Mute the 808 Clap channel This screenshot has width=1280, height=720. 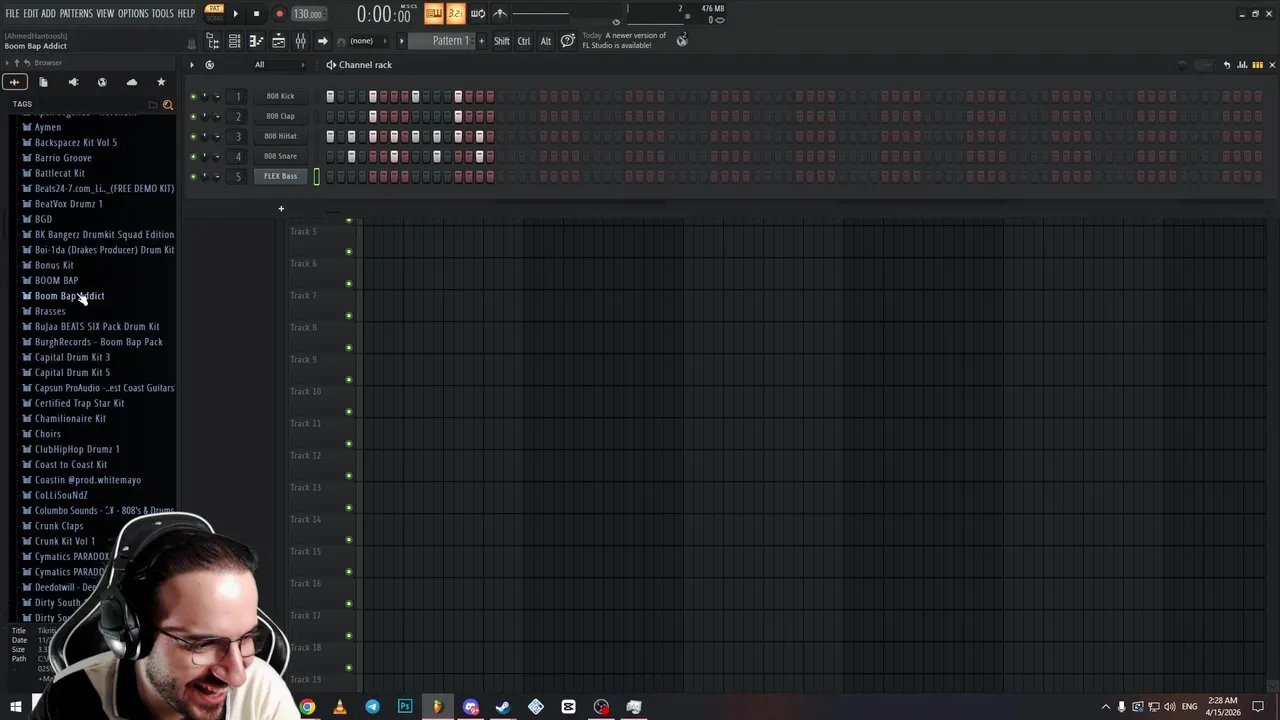[193, 116]
